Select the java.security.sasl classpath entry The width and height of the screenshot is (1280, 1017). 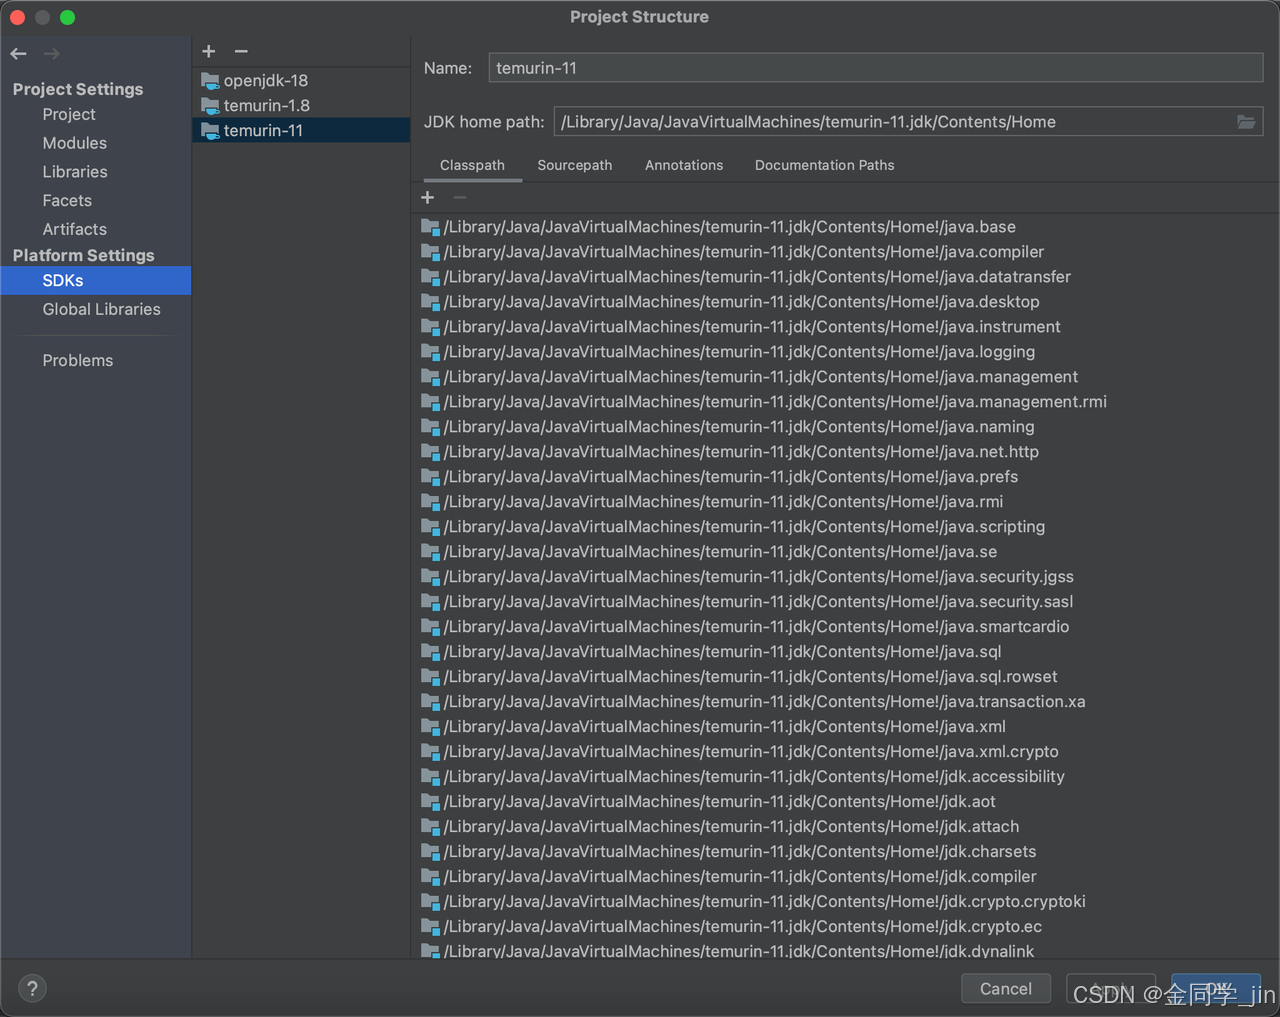click(x=758, y=602)
